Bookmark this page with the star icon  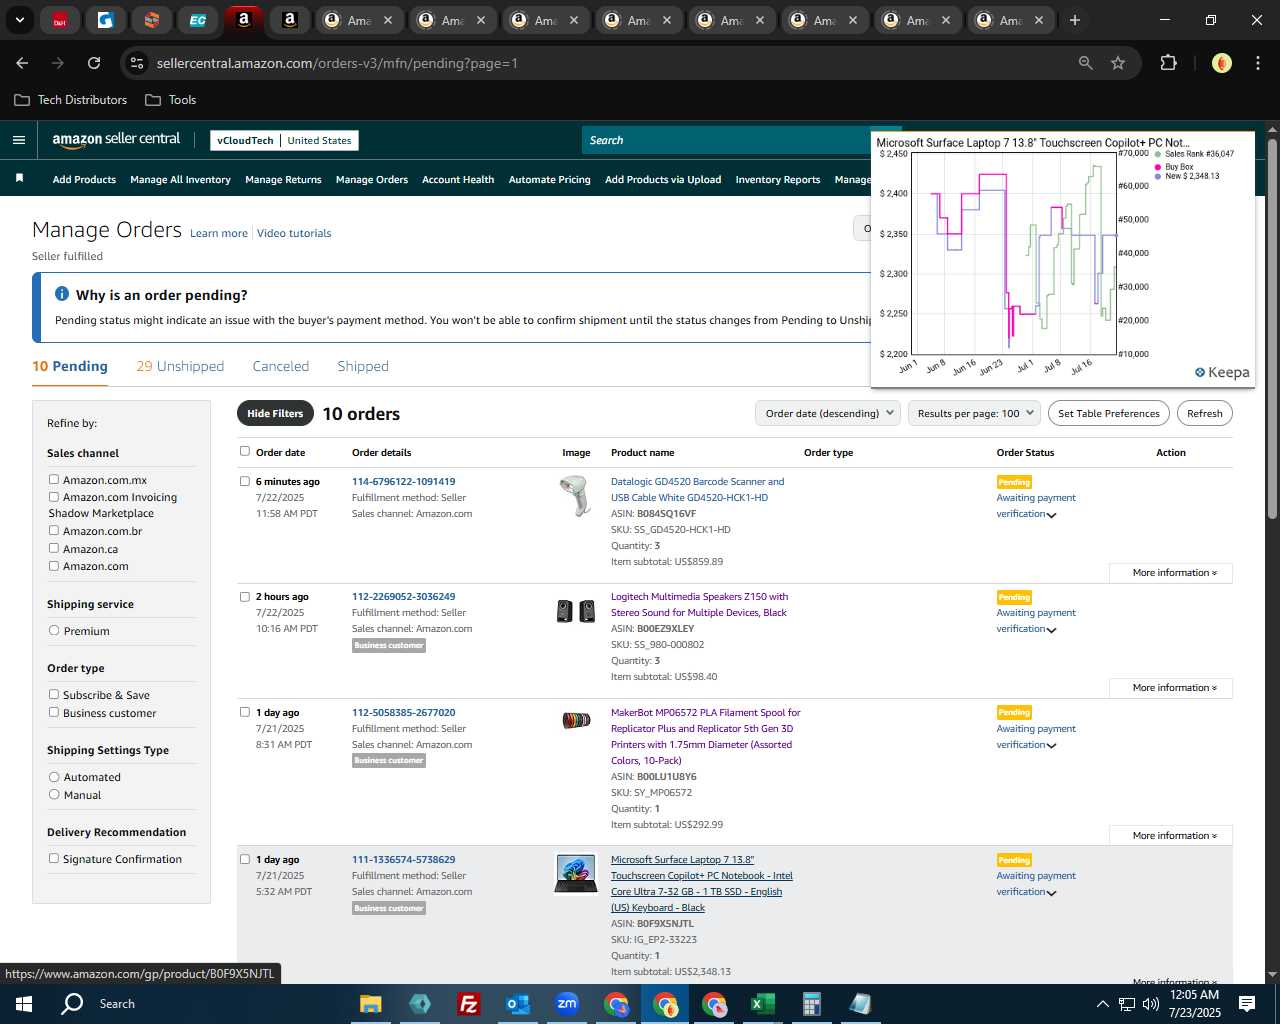pyautogui.click(x=1118, y=63)
